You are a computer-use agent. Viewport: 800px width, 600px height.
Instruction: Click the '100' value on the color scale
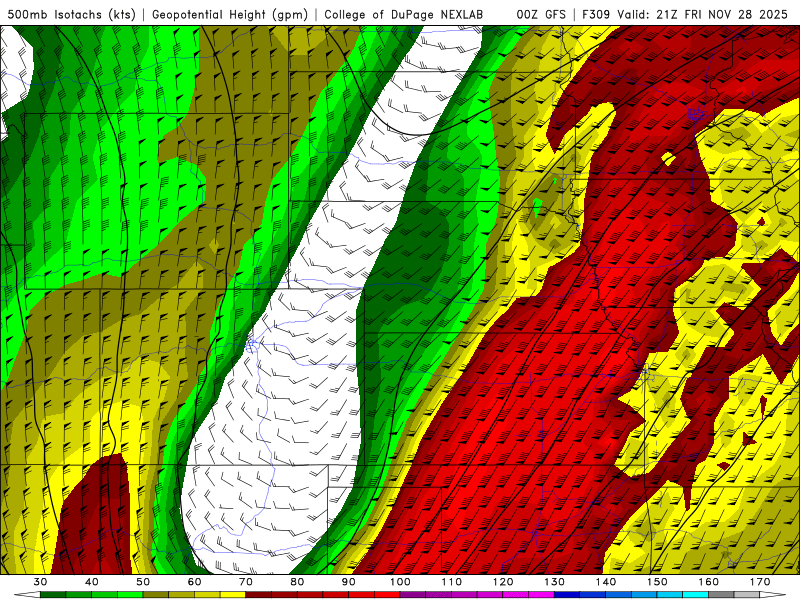pos(401,582)
